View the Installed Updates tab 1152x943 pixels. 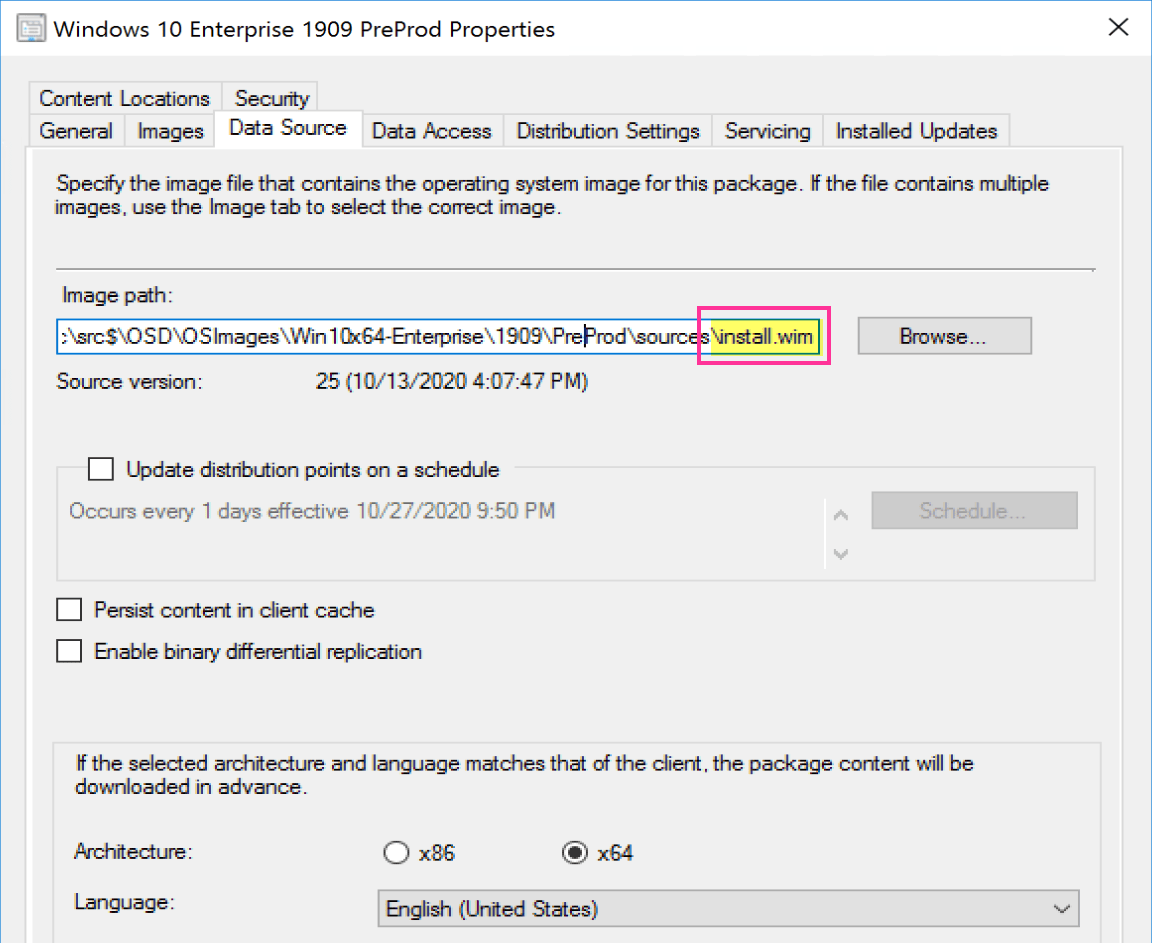coord(916,131)
